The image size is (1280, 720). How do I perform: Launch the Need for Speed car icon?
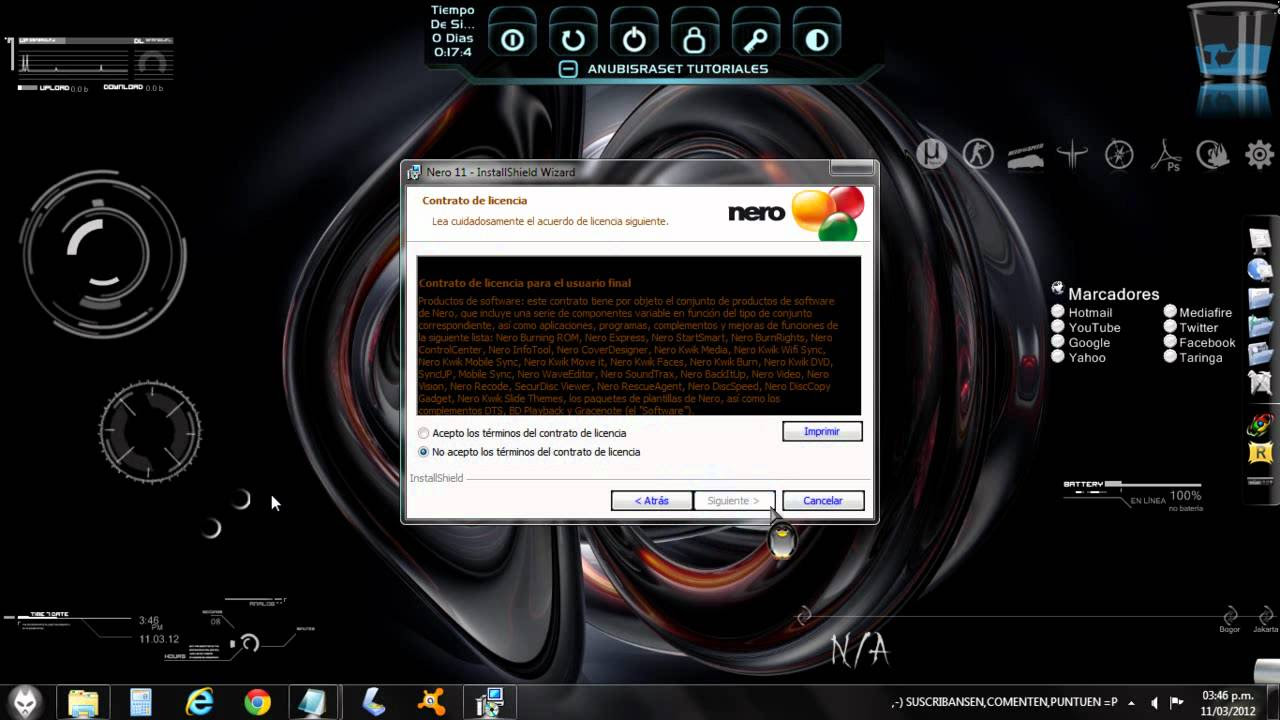tap(1025, 155)
